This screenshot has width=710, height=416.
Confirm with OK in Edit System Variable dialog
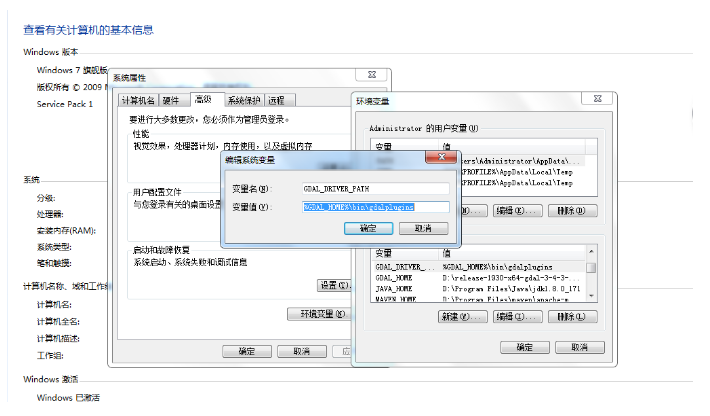(x=368, y=228)
